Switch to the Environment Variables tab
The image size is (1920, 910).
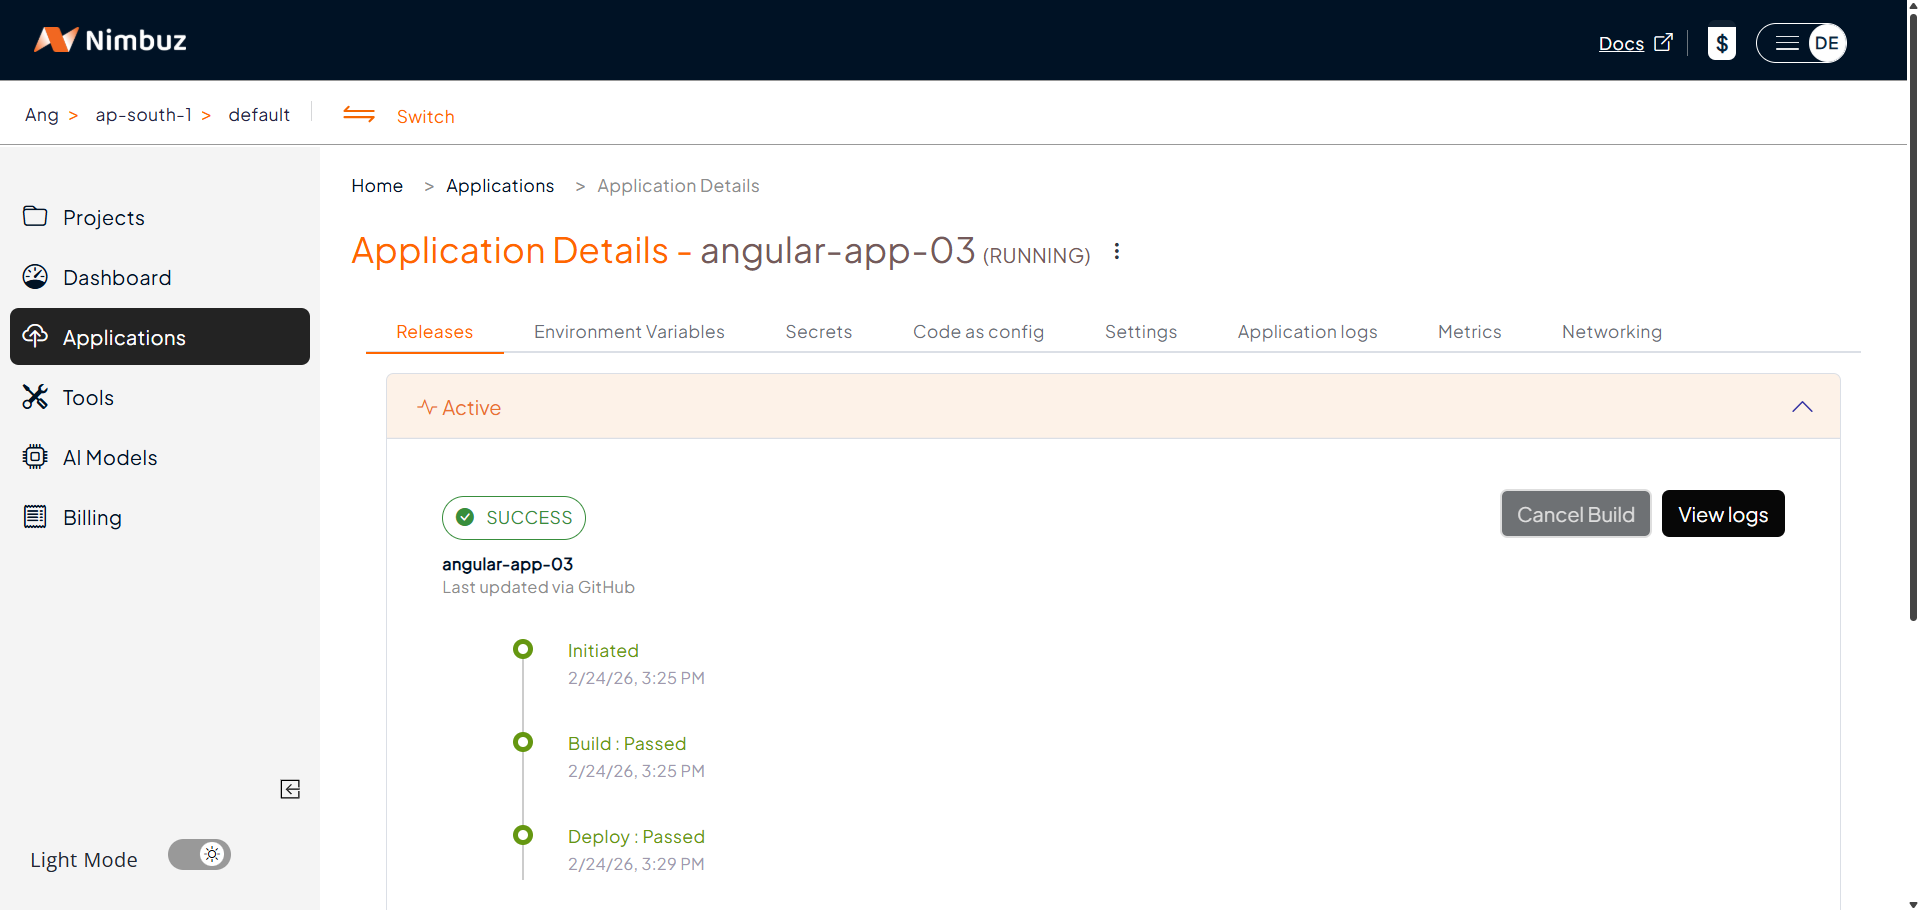(x=629, y=332)
